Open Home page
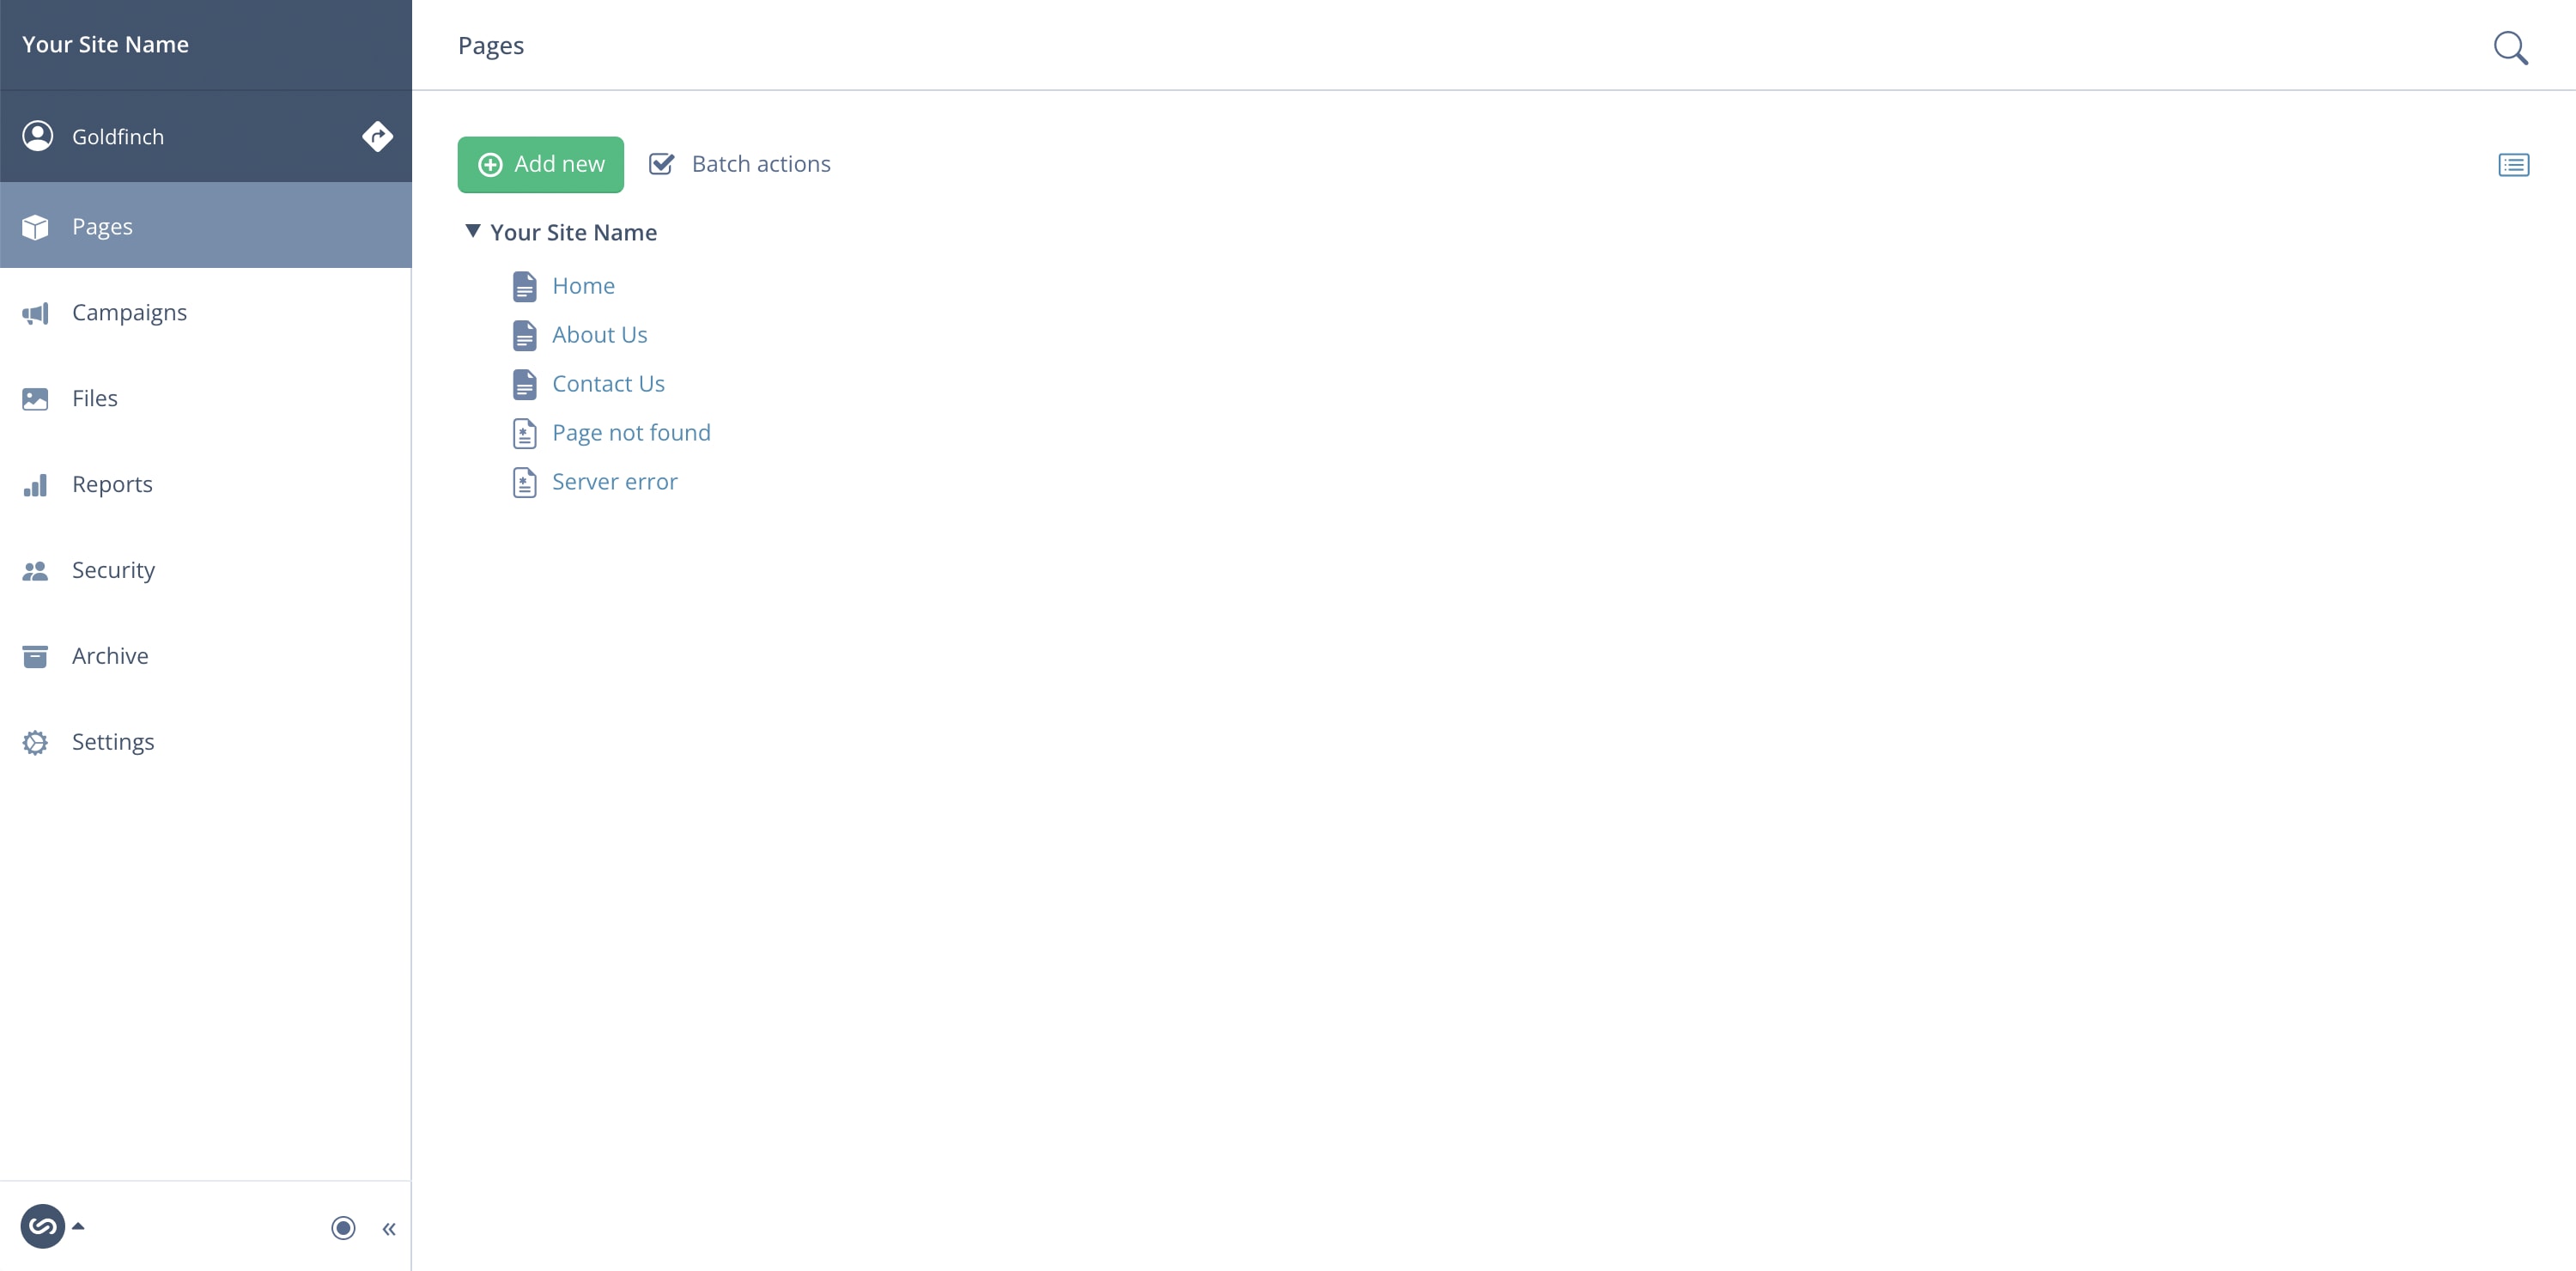The height and width of the screenshot is (1271, 2576). [583, 284]
